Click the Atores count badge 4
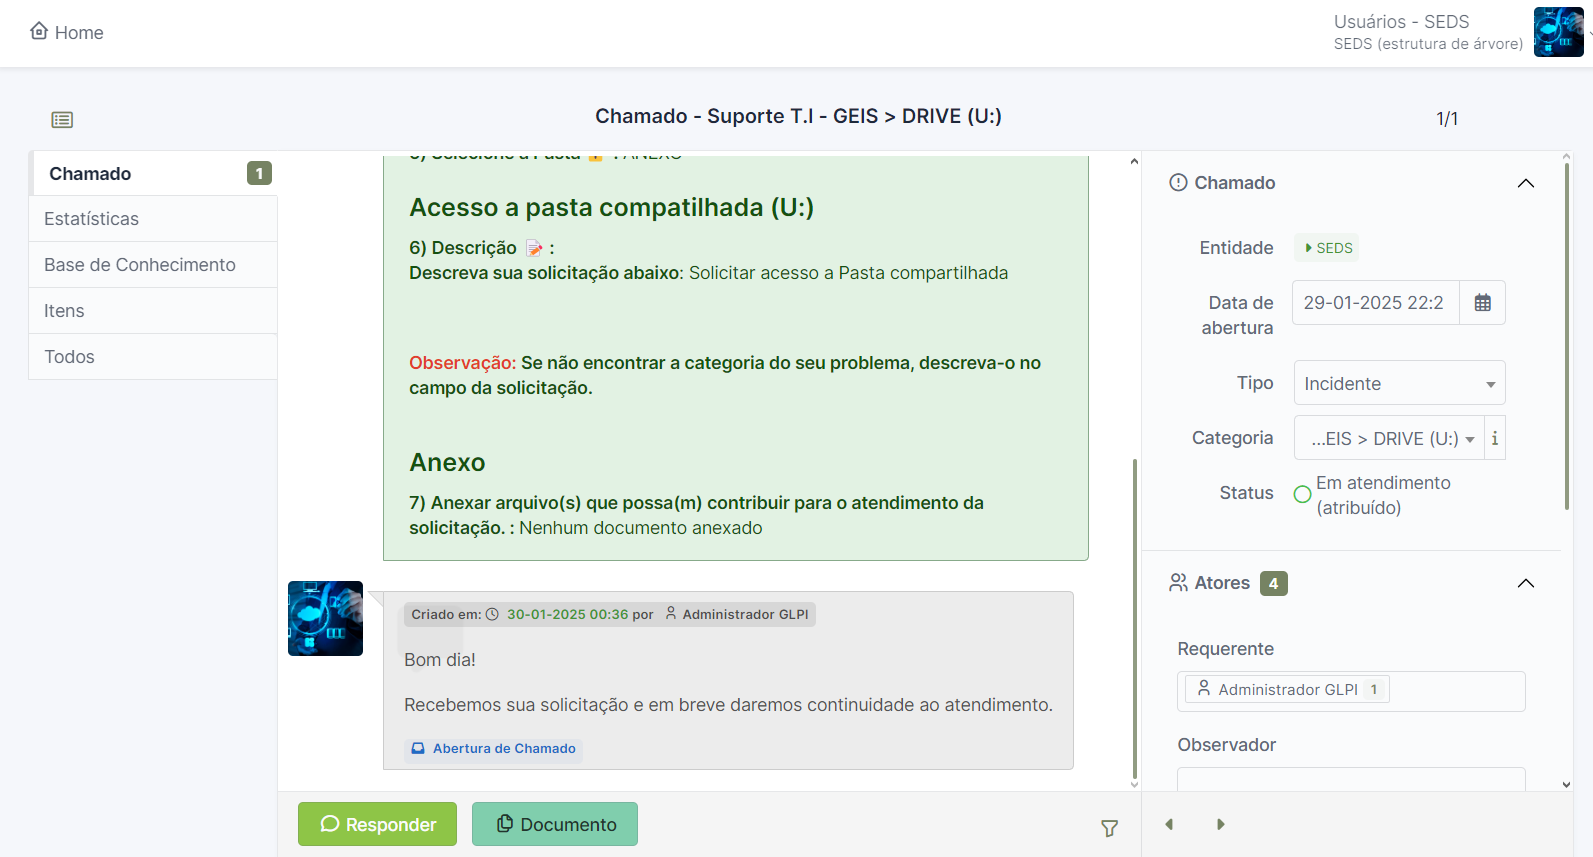 coord(1273,583)
